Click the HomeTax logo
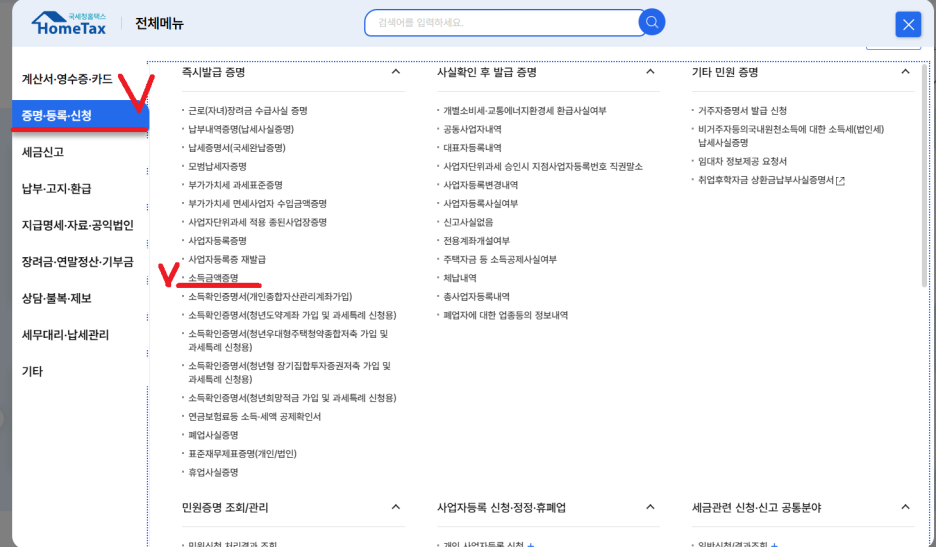The image size is (936, 547). (x=69, y=23)
